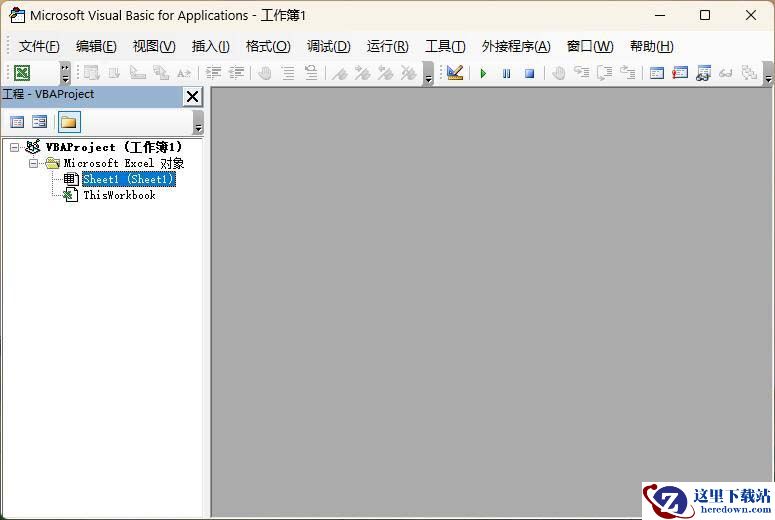Click View Object in project panel
775x520 pixels.
(40, 122)
